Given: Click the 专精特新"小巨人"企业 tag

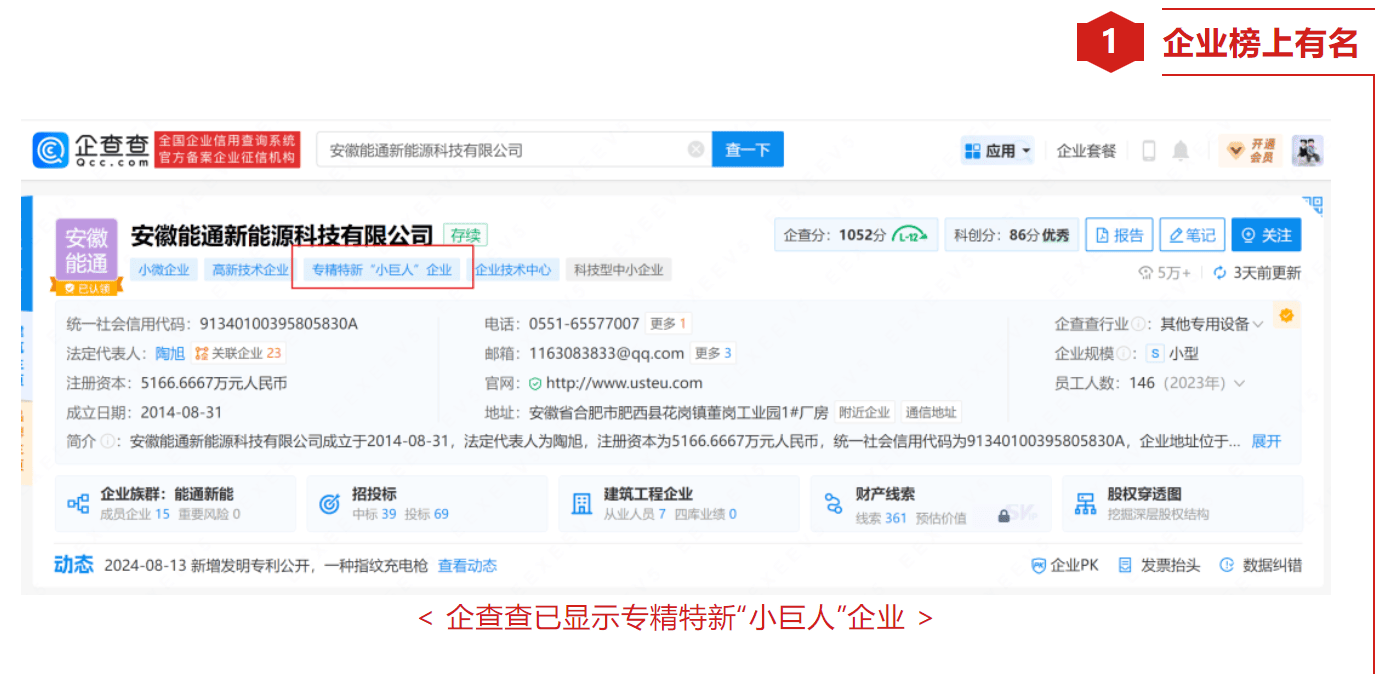Looking at the screenshot, I should (382, 270).
